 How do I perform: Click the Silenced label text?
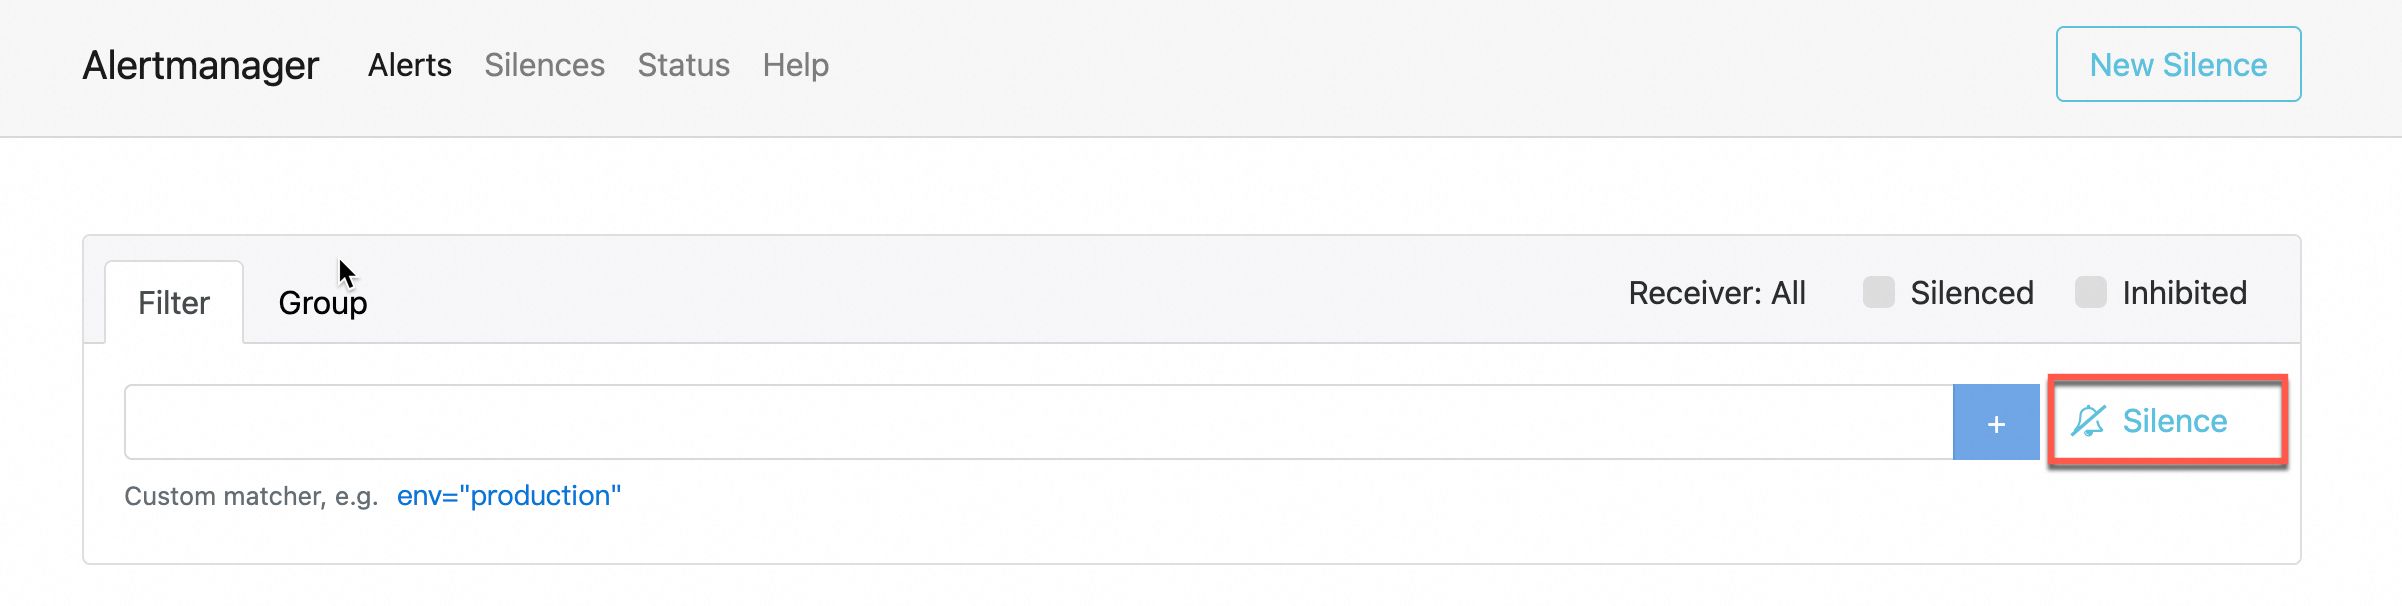pos(1971,293)
